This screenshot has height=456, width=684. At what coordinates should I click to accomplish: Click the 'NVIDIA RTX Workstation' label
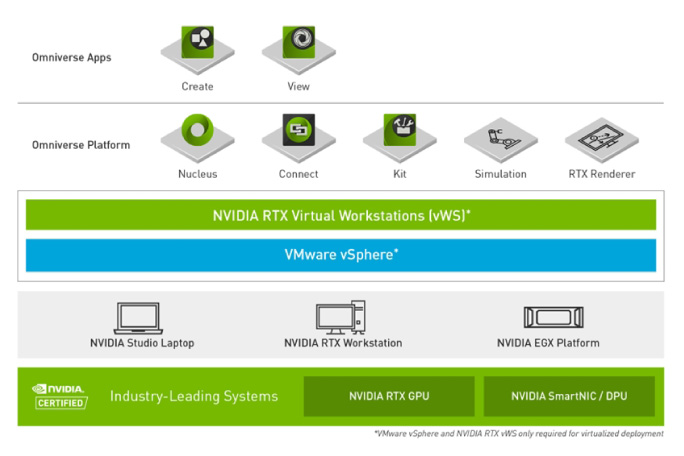coord(343,343)
